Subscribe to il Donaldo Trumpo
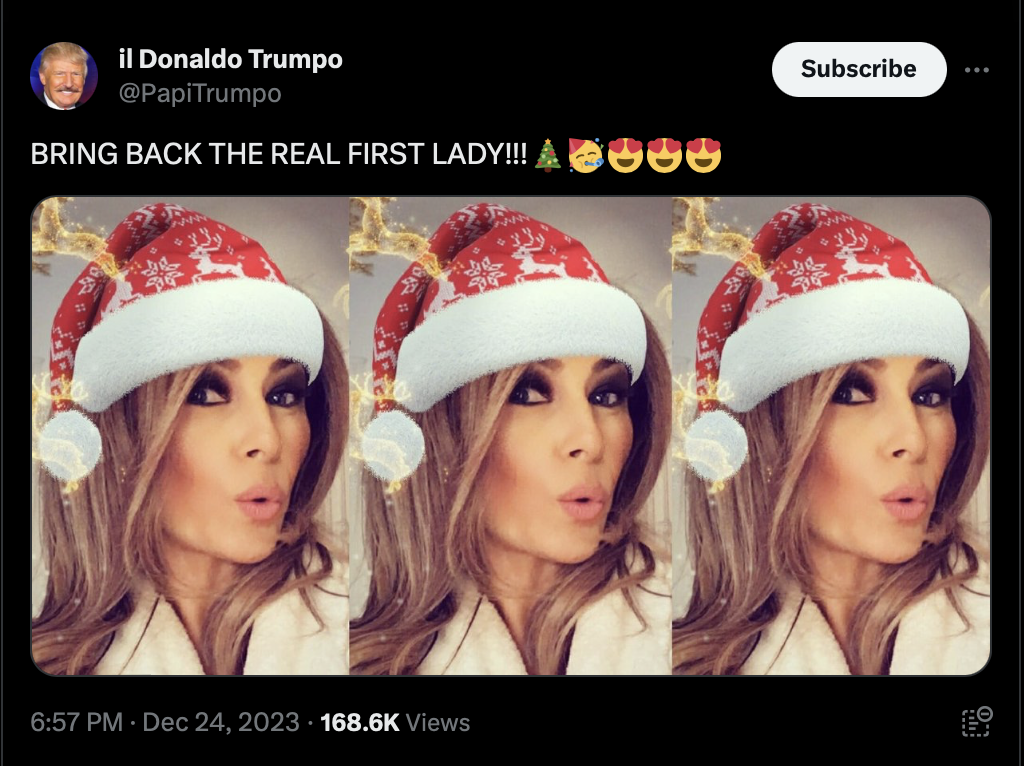 point(859,69)
